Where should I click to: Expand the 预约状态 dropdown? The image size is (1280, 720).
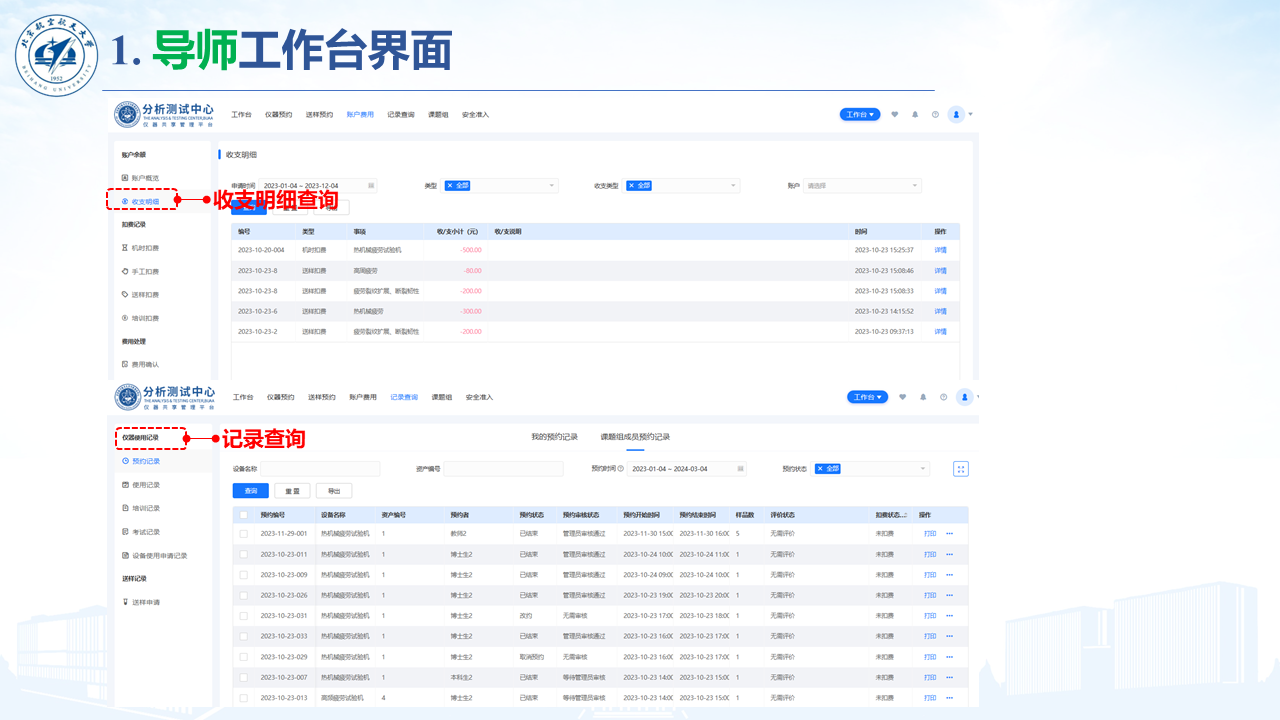[872, 469]
